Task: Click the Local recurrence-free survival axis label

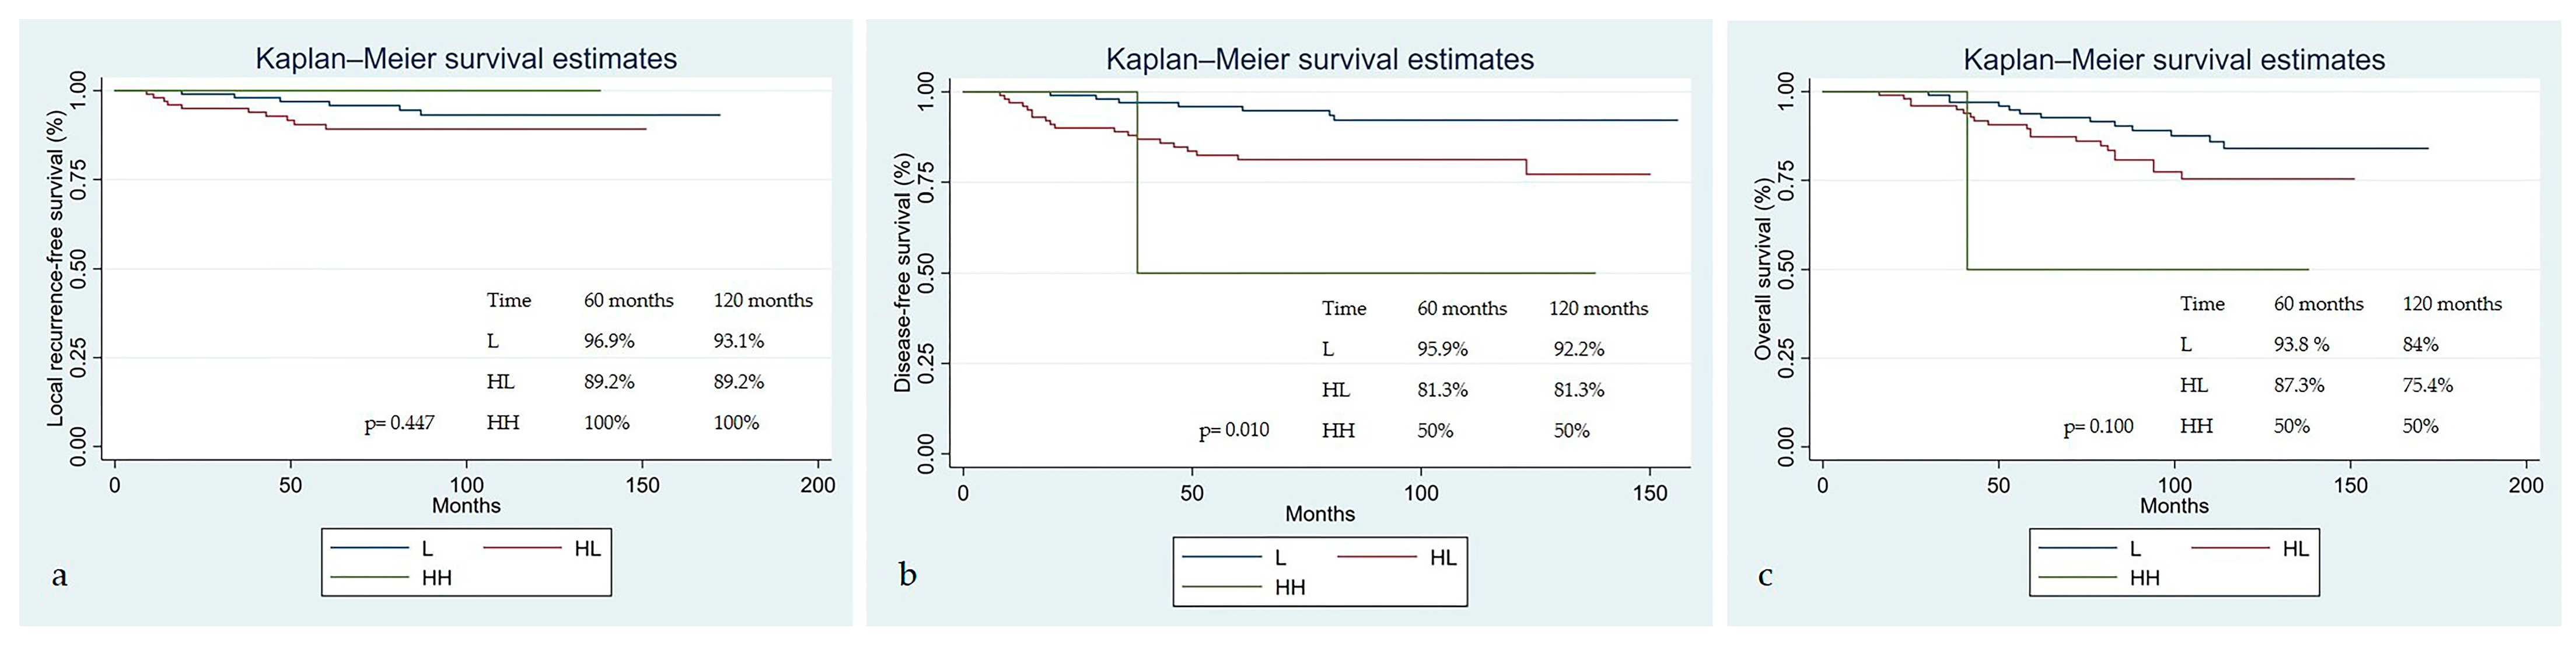Action: click(56, 268)
